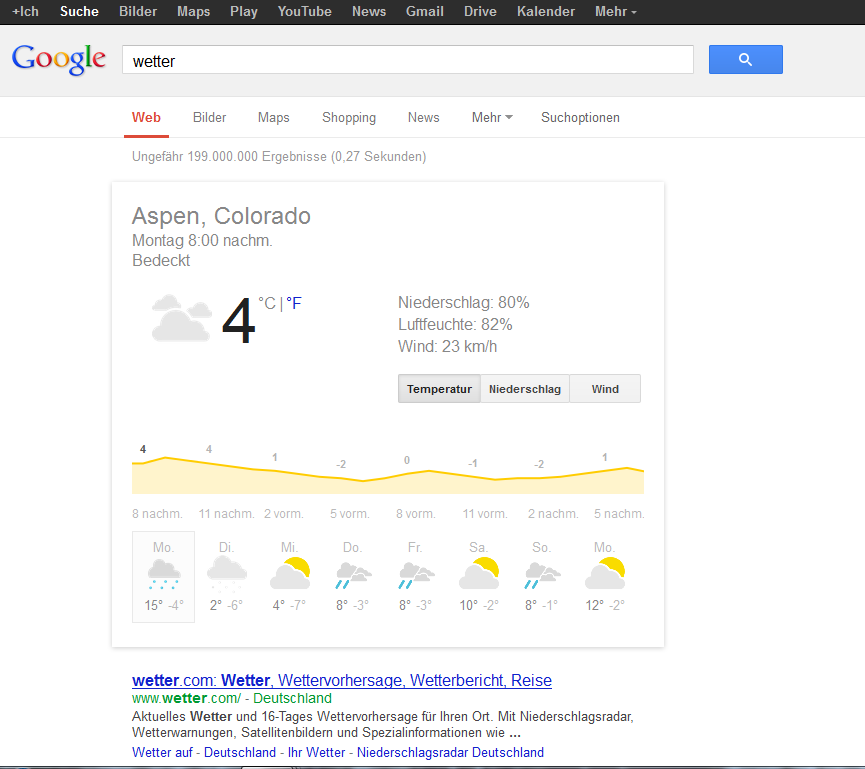
Task: Open the Shopping results tab
Action: click(x=349, y=118)
